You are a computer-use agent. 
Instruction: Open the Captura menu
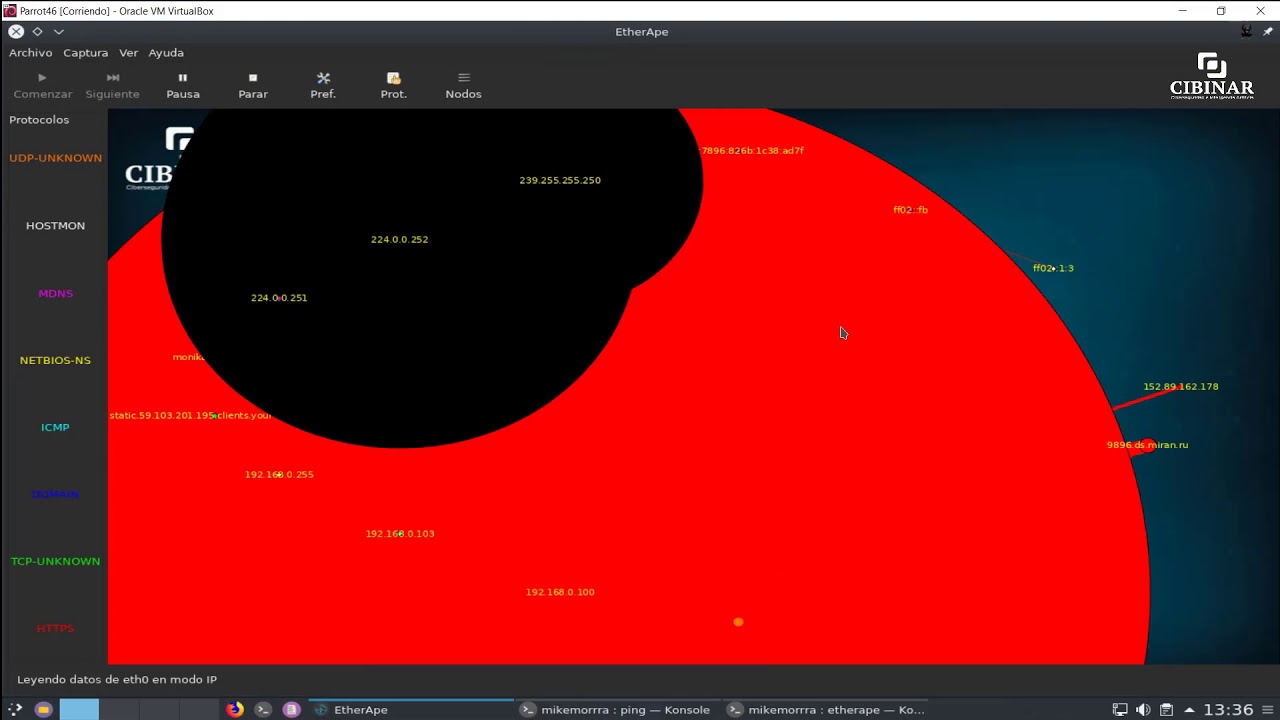[85, 53]
